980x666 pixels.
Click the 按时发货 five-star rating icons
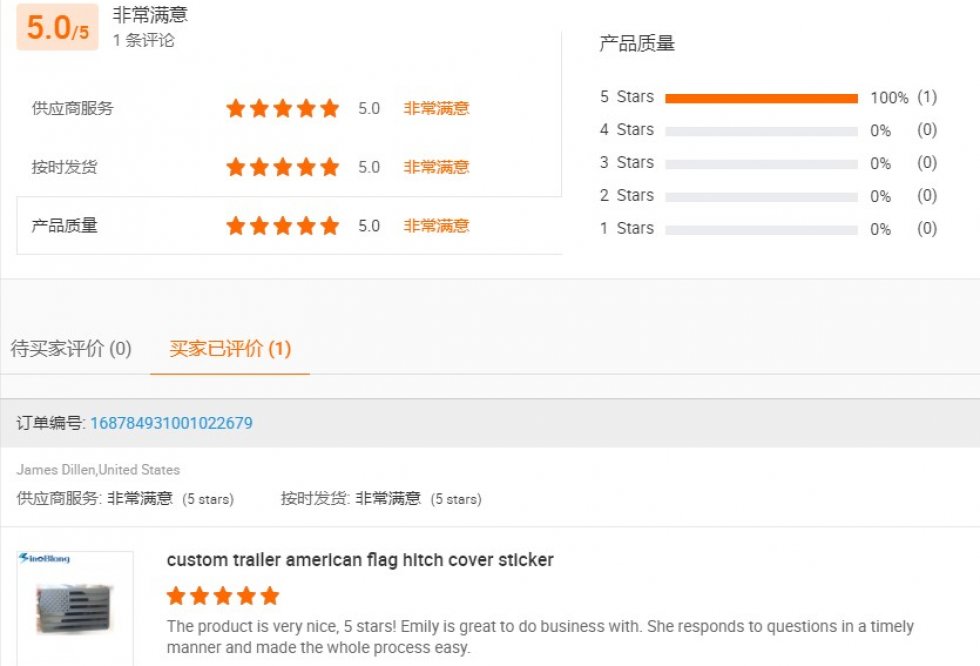point(282,167)
